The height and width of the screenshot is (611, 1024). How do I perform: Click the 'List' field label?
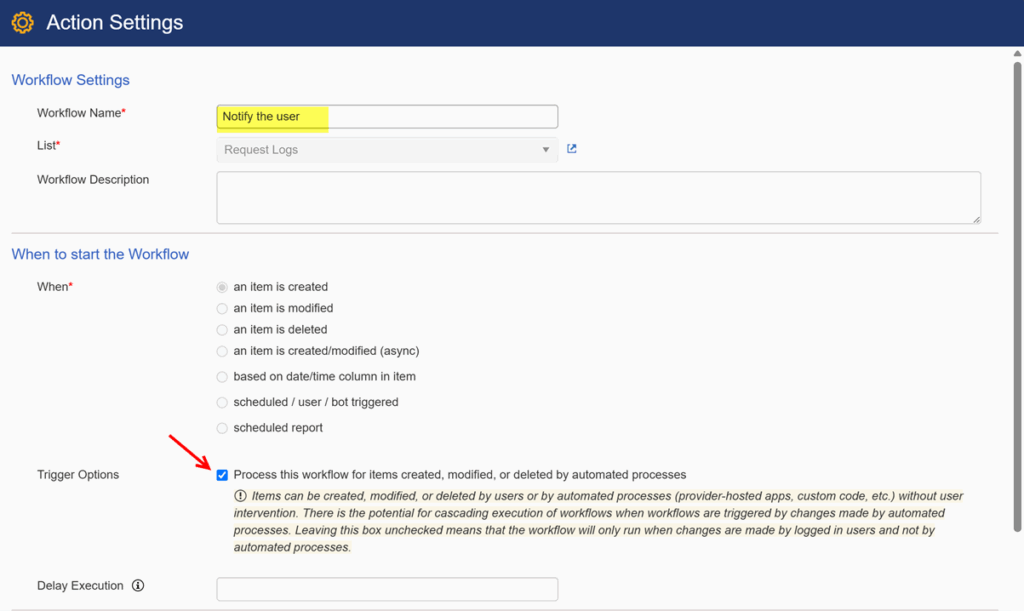48,146
